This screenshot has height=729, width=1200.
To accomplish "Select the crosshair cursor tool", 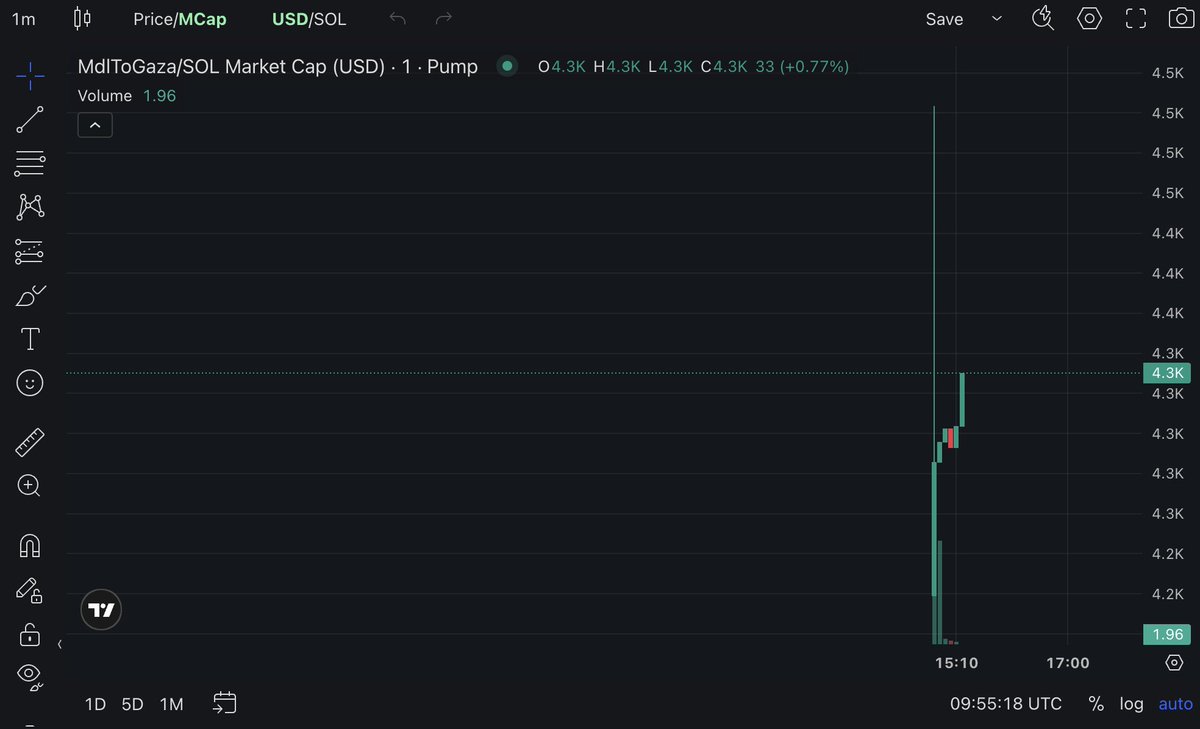I will tap(30, 75).
